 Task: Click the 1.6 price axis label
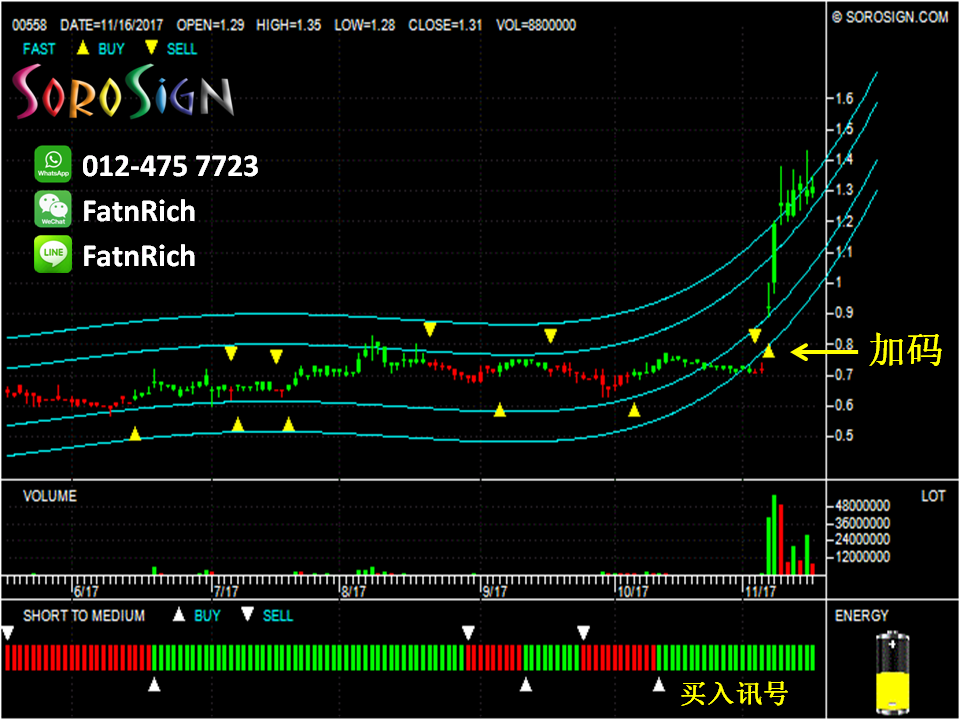pyautogui.click(x=844, y=99)
